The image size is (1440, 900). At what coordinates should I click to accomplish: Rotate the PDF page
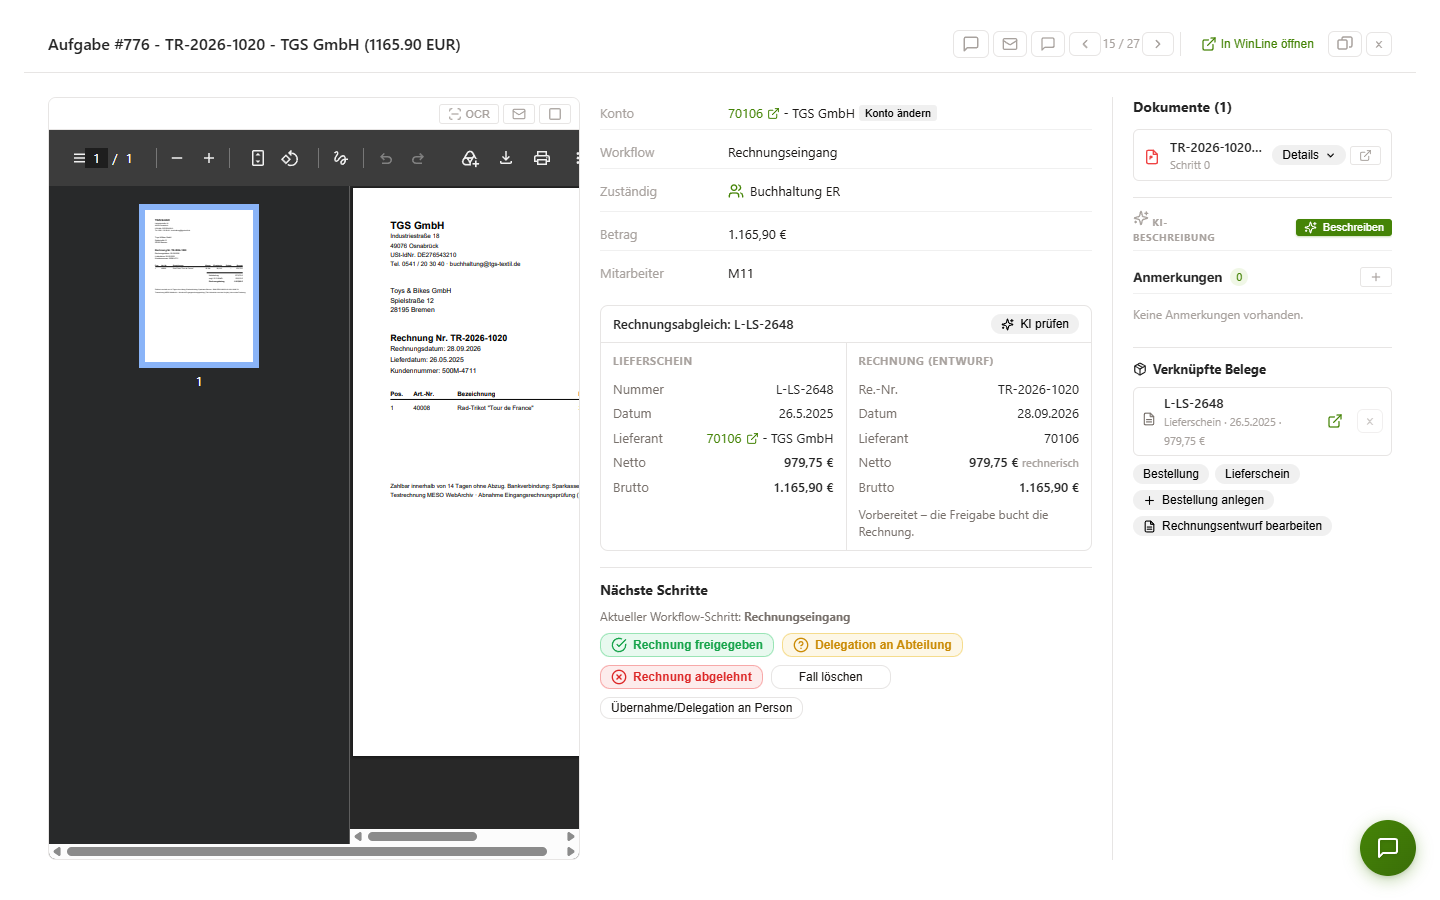[x=290, y=158]
